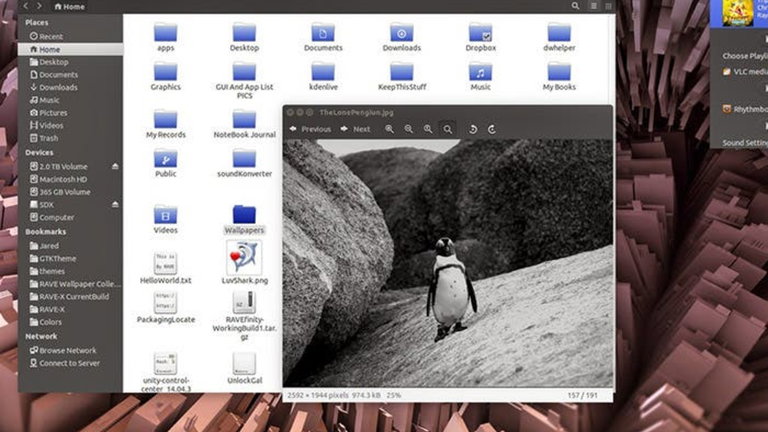This screenshot has height=432, width=768.
Task: Go back using the file manager back arrow
Action: coord(26,6)
